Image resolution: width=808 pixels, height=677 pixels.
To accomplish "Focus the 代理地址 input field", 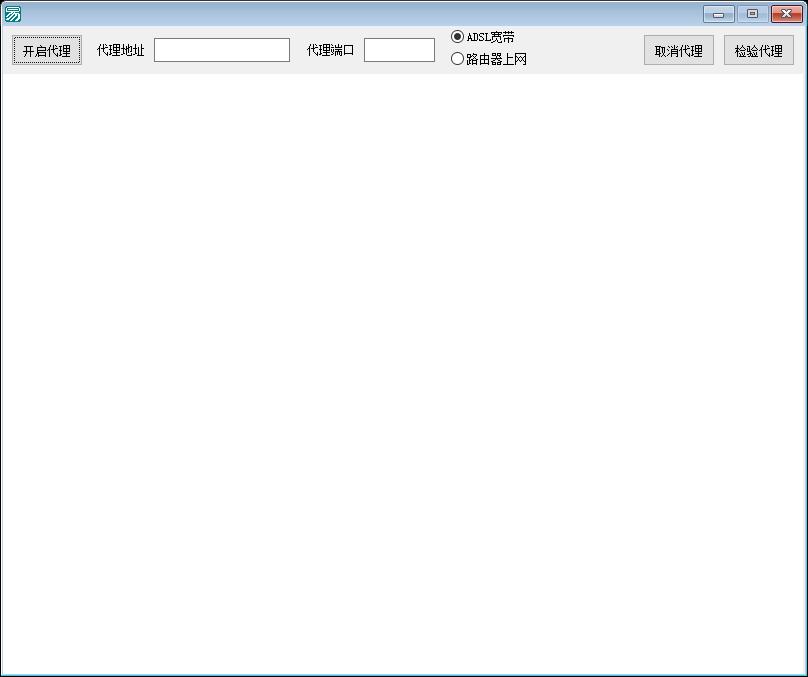I will [222, 50].
